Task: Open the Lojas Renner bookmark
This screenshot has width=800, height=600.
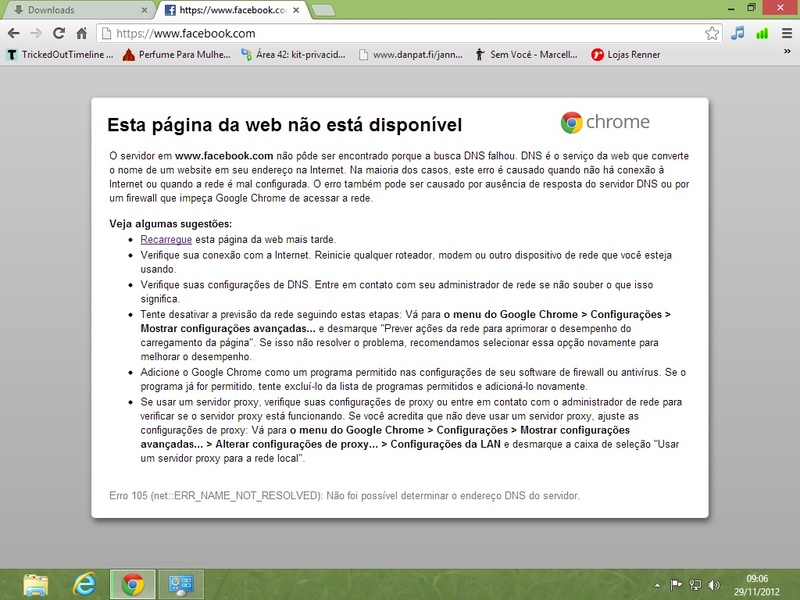Action: pos(626,55)
